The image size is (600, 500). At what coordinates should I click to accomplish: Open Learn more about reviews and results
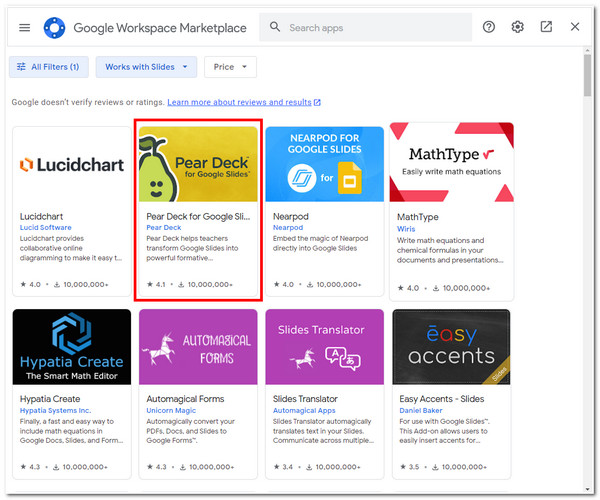click(244, 102)
